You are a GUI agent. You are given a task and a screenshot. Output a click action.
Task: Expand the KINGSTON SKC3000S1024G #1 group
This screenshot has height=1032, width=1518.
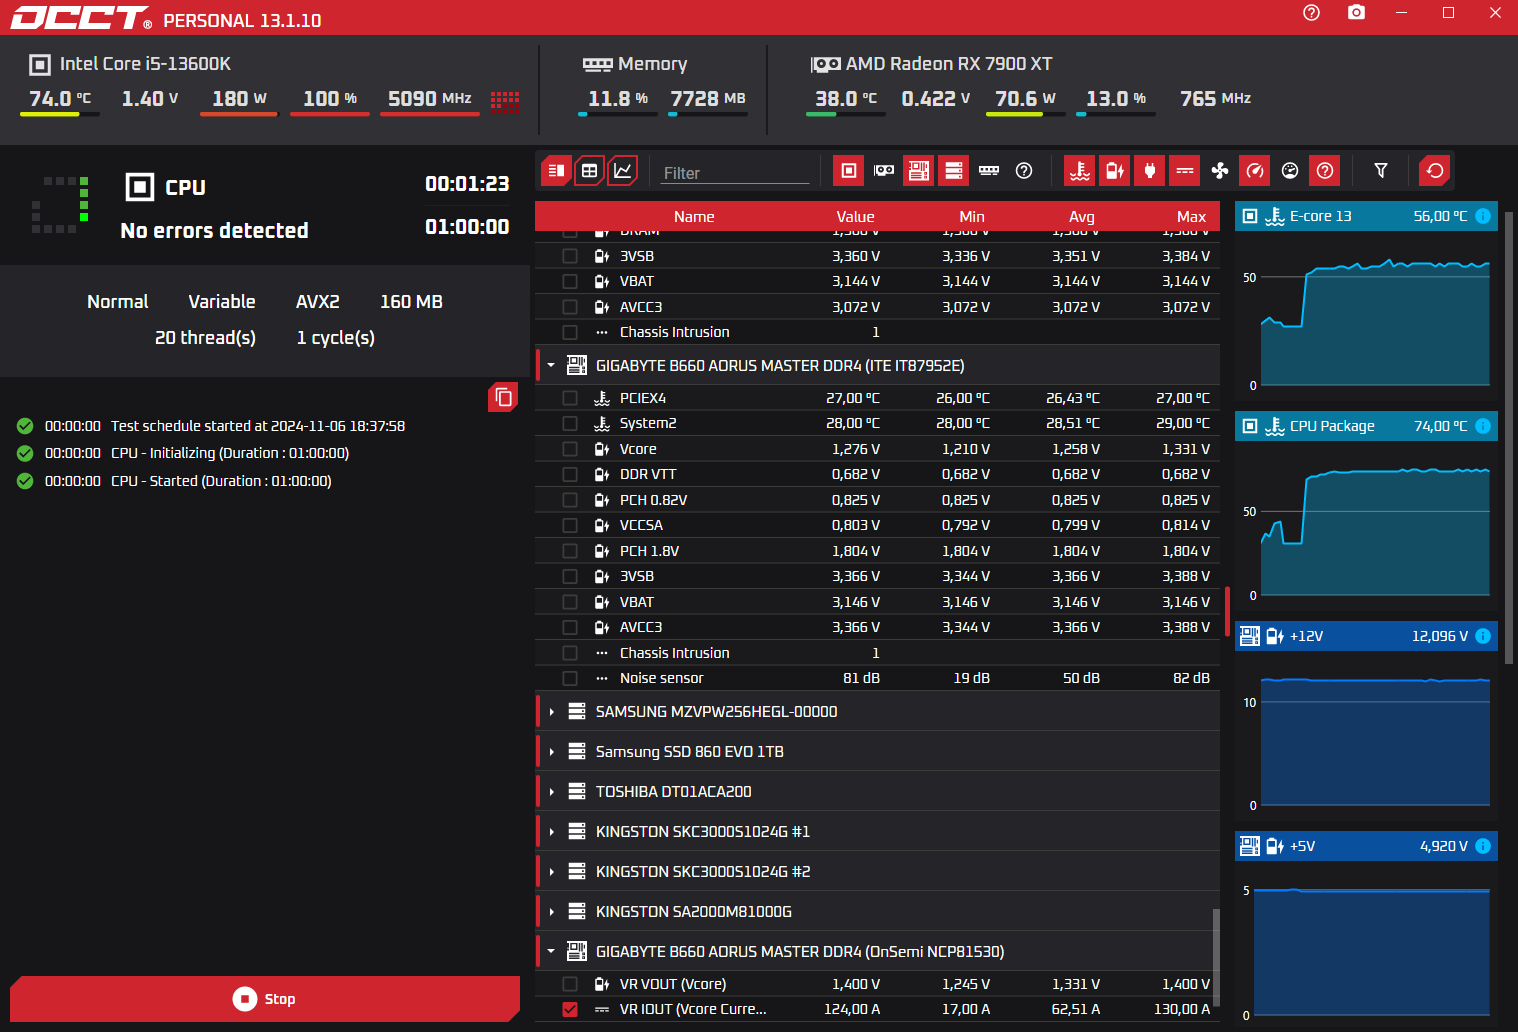pyautogui.click(x=551, y=832)
